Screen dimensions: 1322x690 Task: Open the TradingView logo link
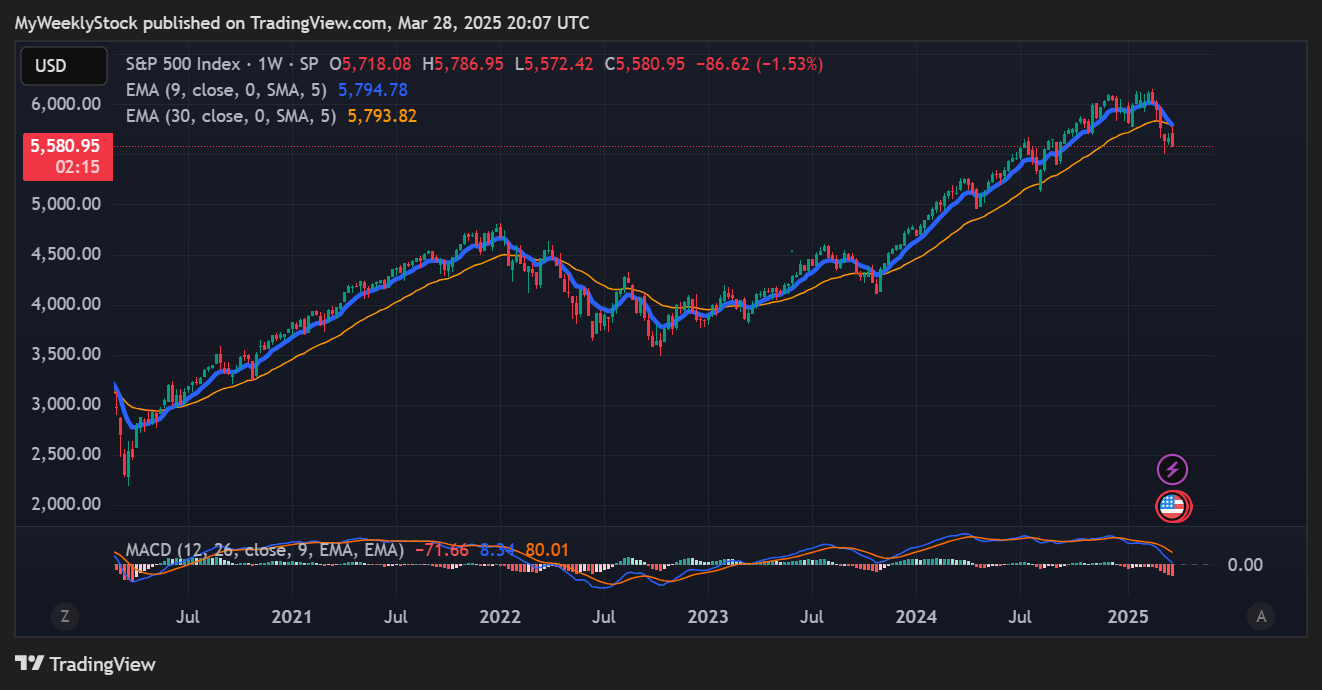(86, 664)
